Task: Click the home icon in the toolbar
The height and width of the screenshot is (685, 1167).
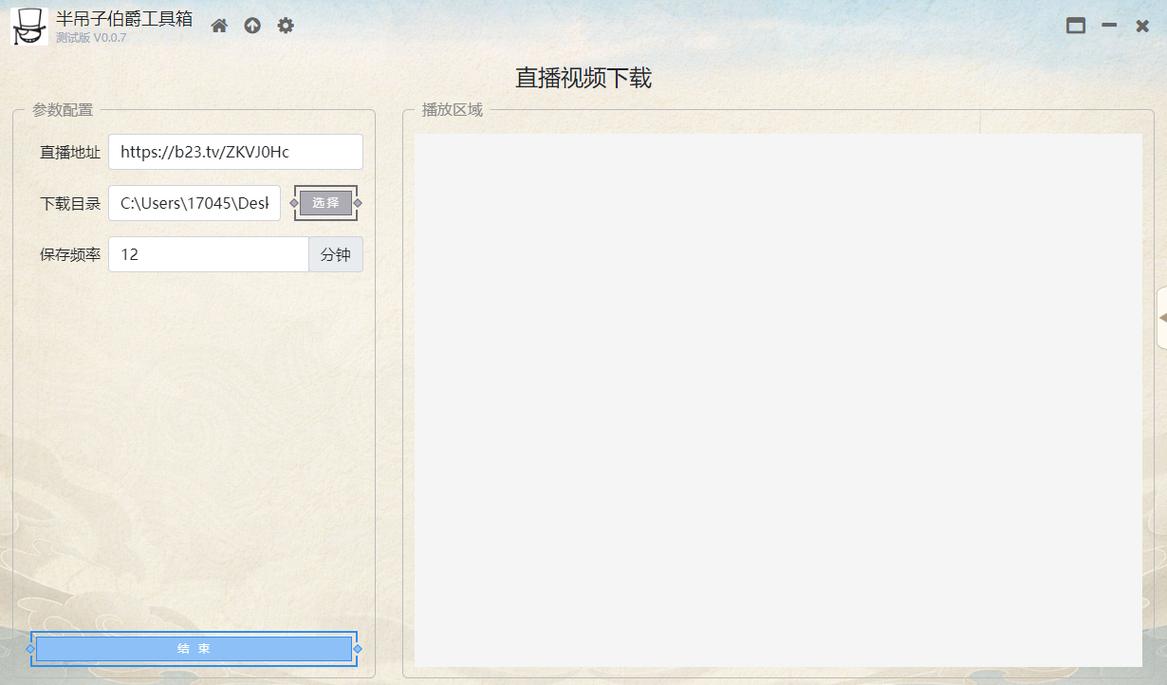Action: point(219,25)
